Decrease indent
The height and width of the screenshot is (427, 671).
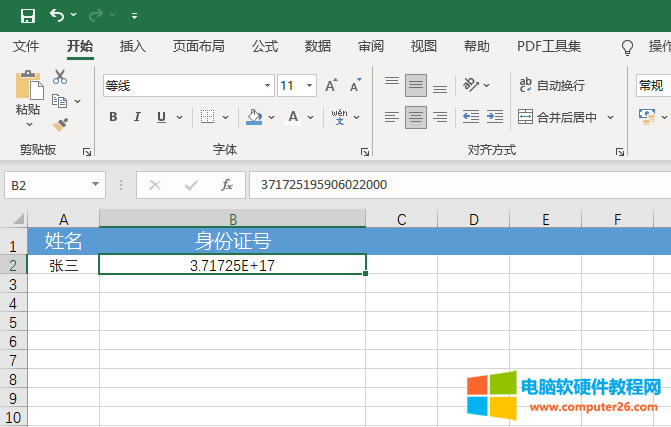pos(471,116)
